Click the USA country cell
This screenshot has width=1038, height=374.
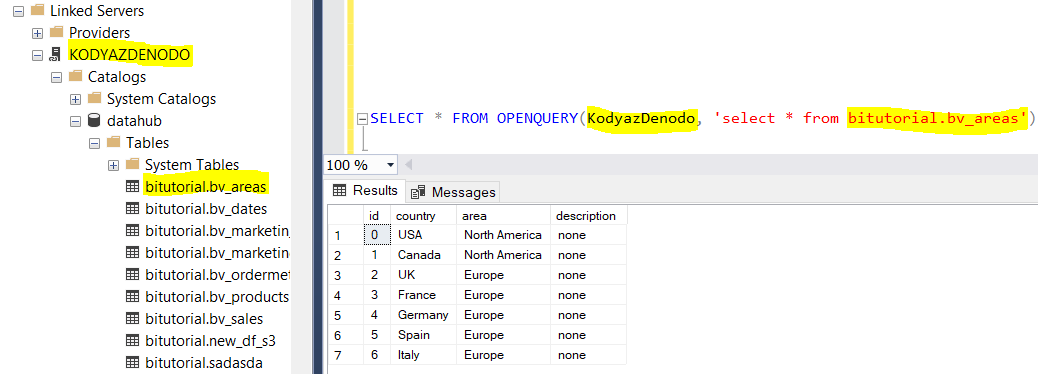[423, 235]
